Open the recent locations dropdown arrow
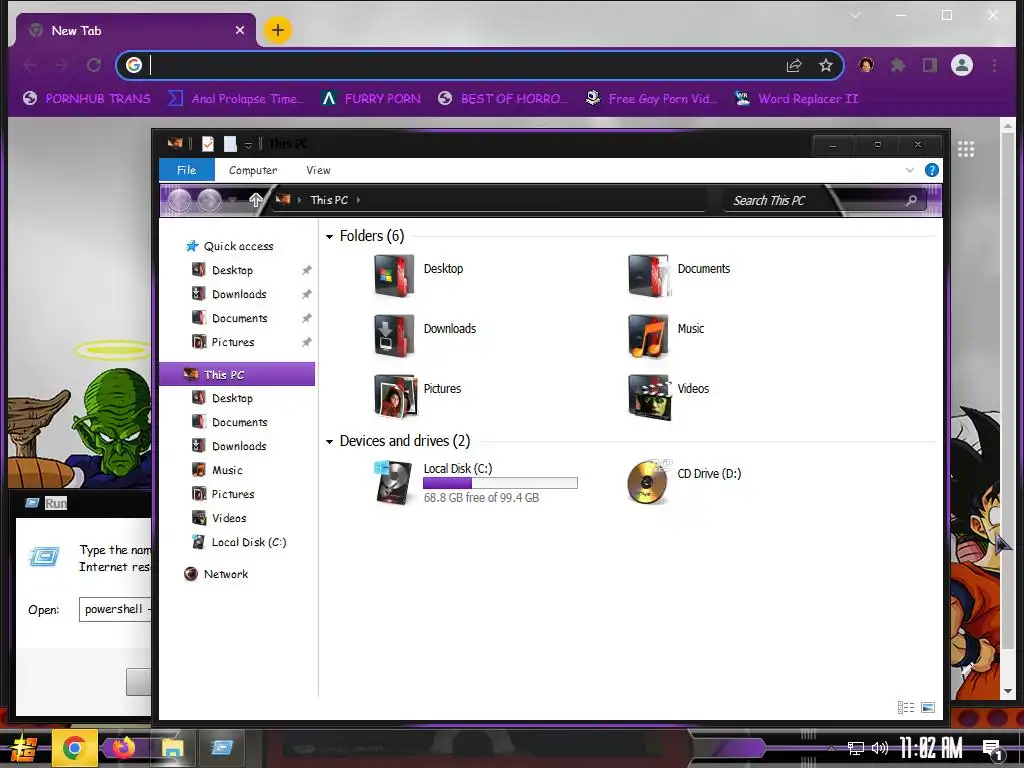 [232, 200]
